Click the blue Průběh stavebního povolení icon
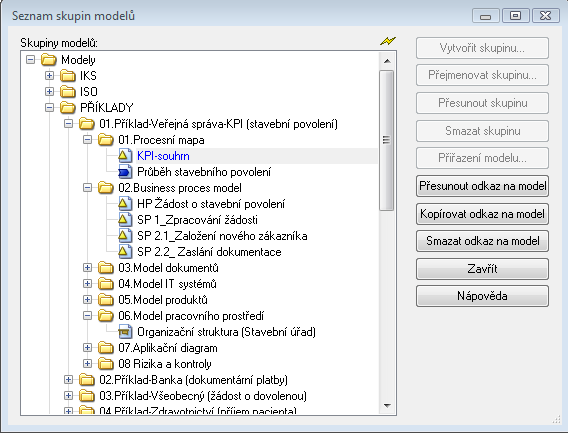Image resolution: width=568 pixels, height=433 pixels. tap(124, 172)
